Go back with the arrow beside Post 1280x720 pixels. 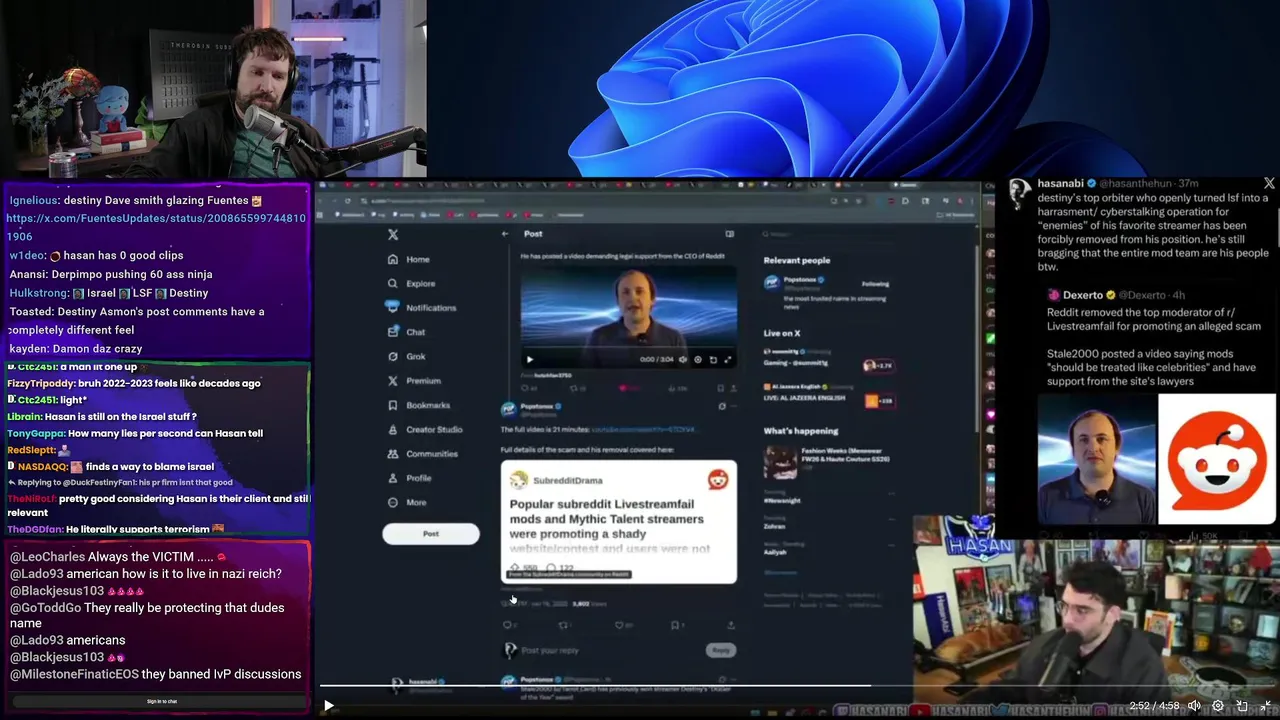coord(505,234)
